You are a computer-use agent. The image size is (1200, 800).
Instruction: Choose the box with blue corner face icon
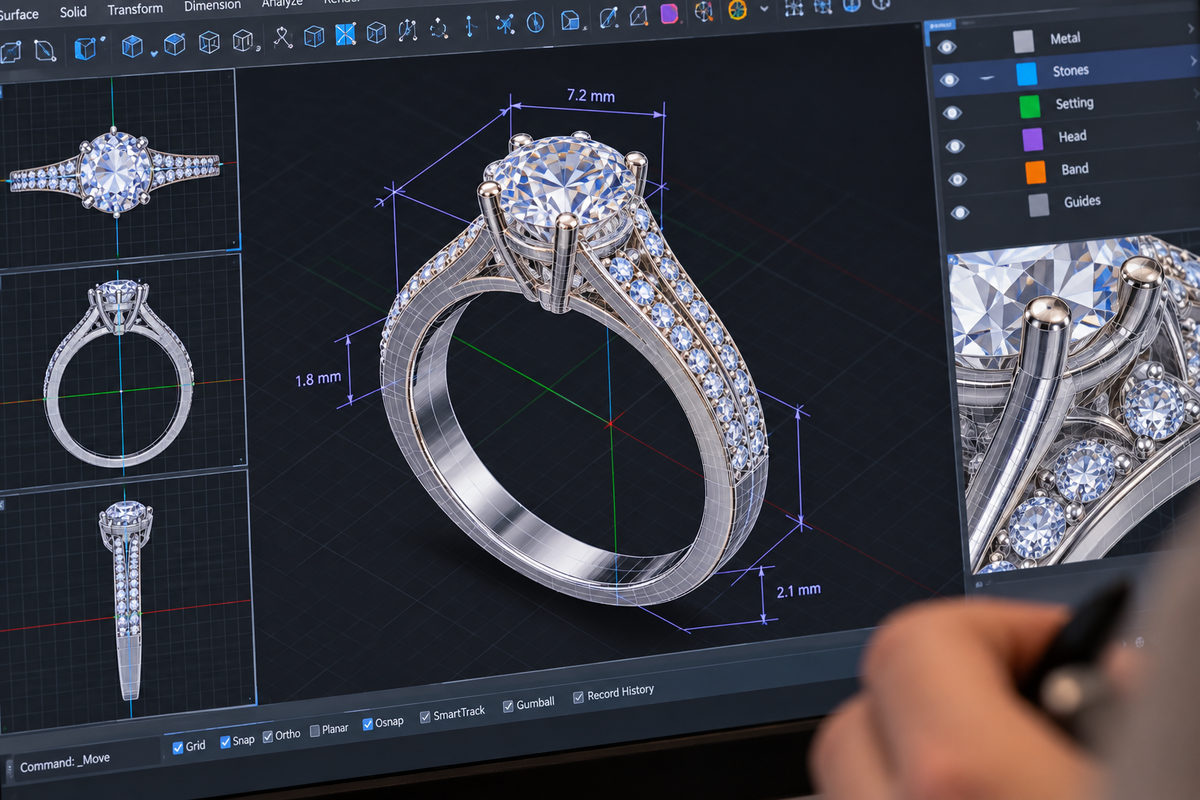tap(570, 20)
